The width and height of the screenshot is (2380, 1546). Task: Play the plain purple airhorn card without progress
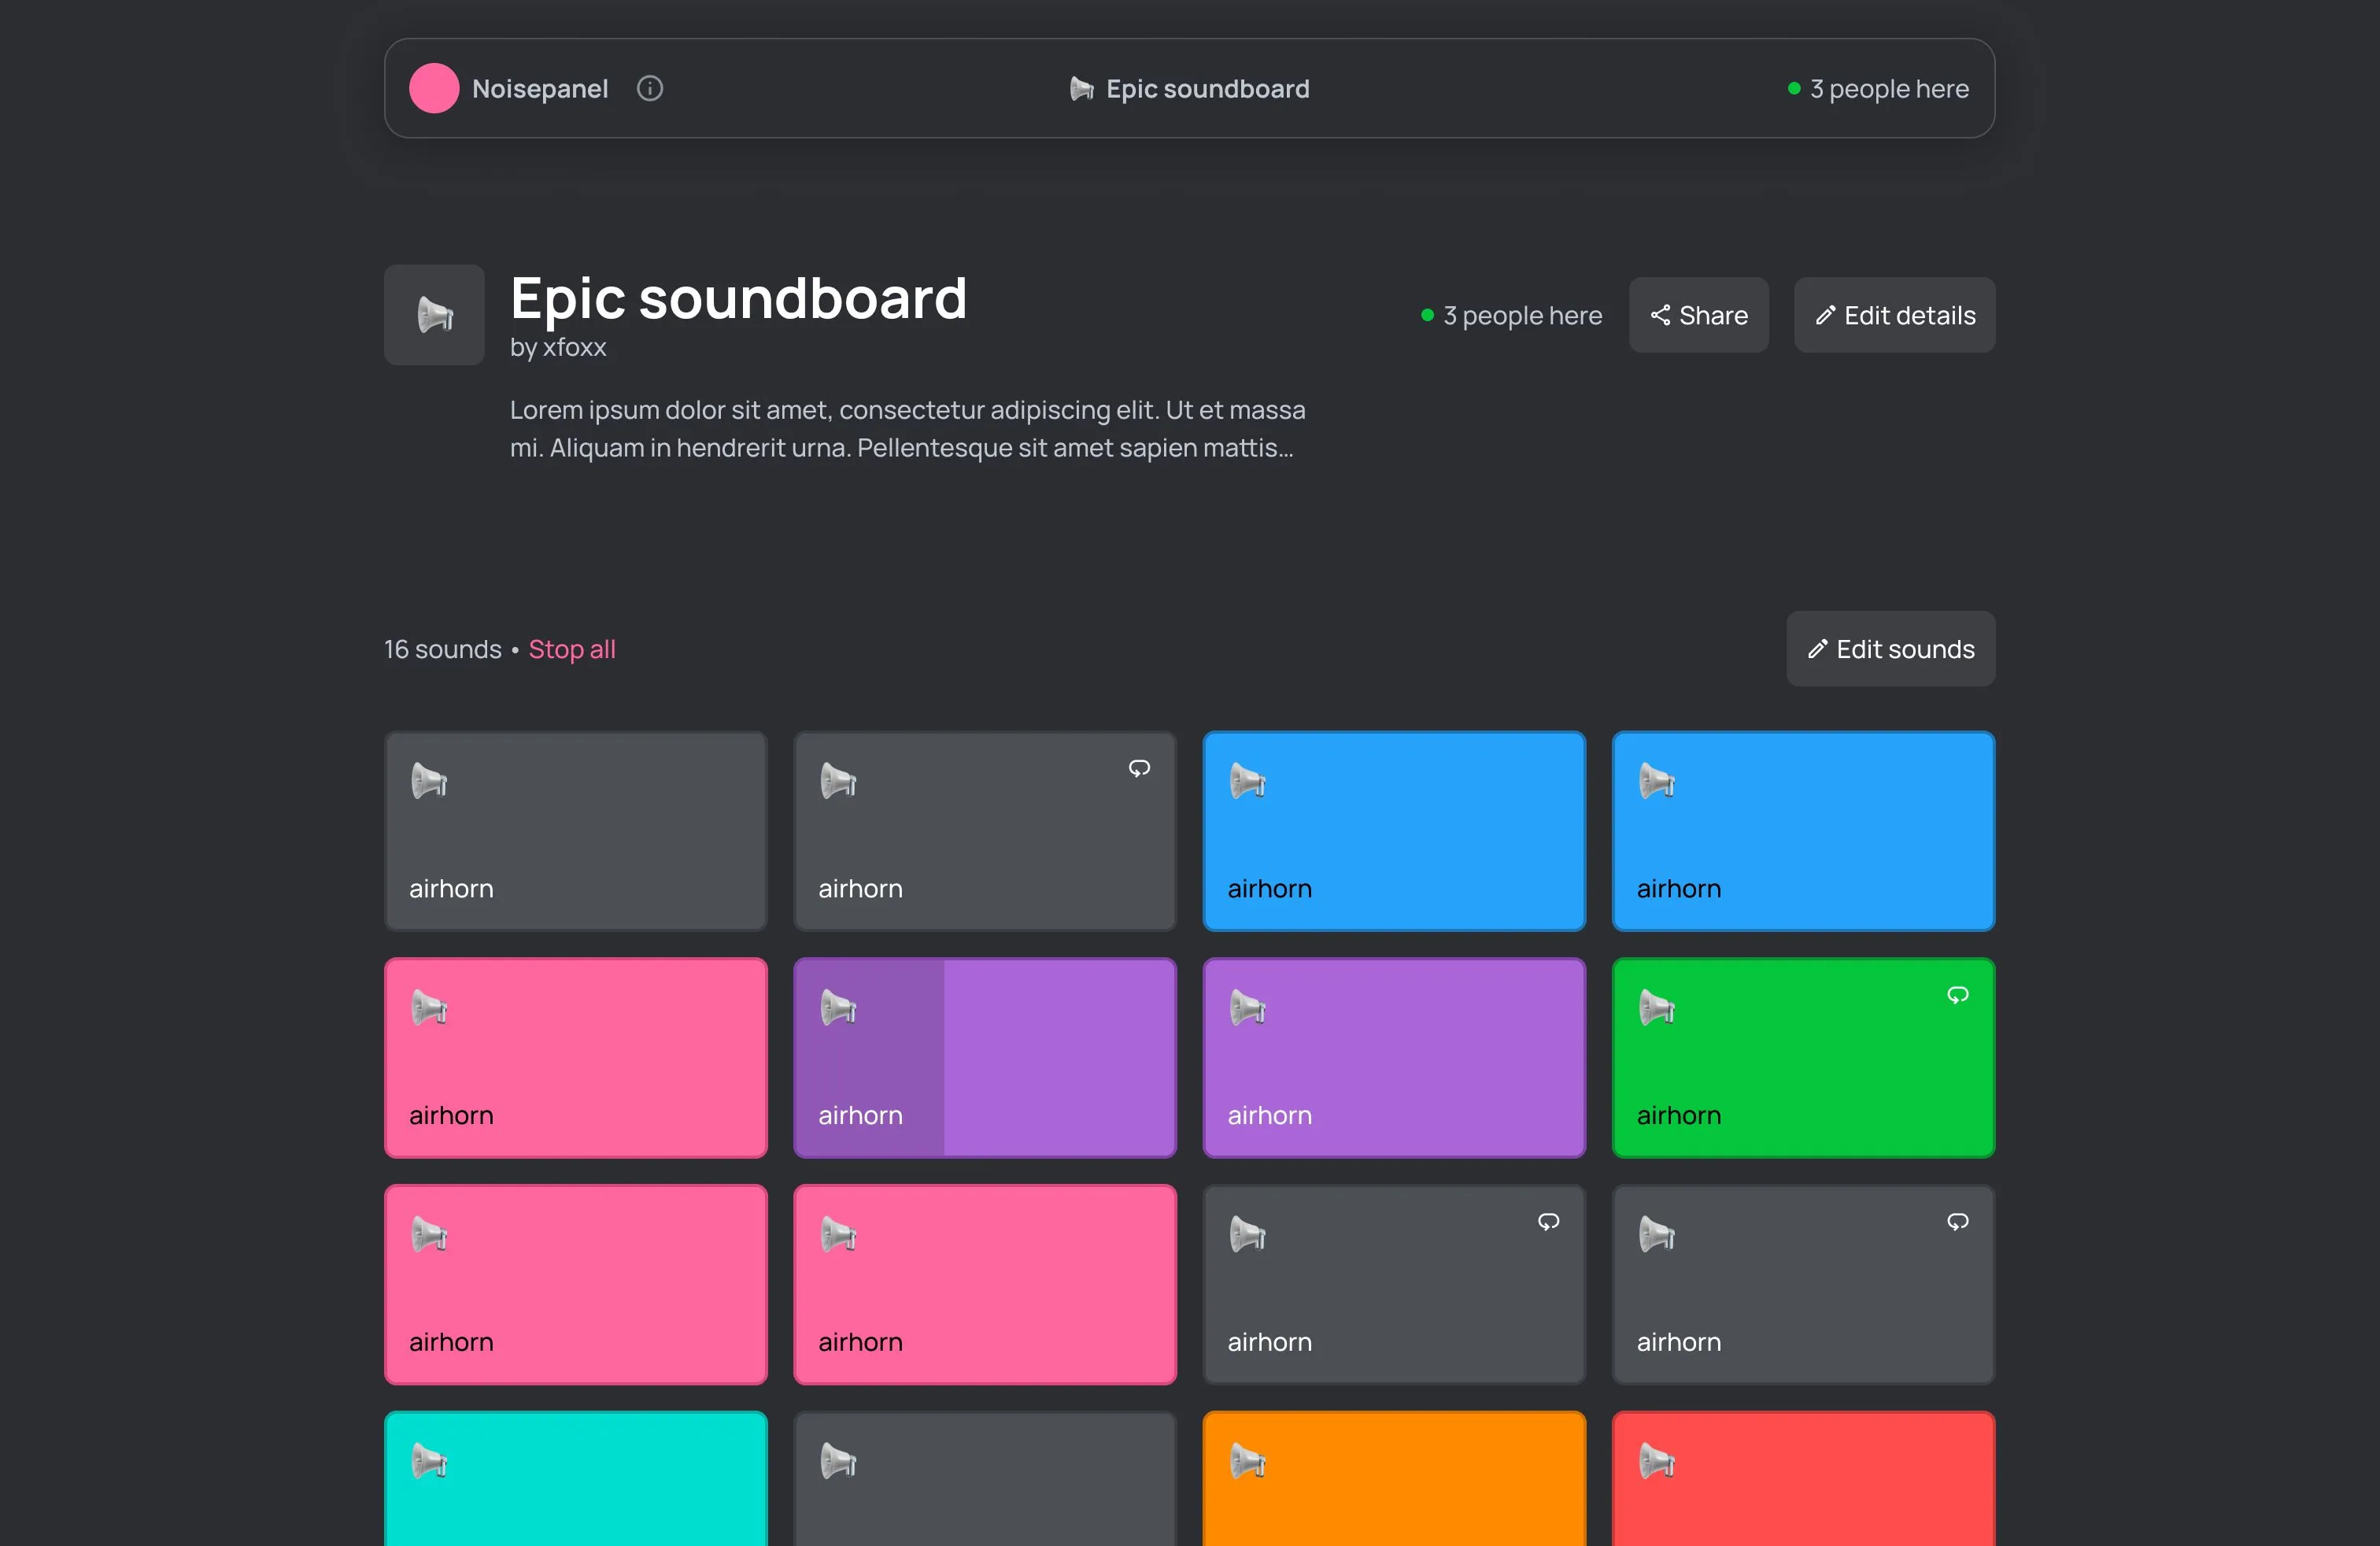1394,1058
